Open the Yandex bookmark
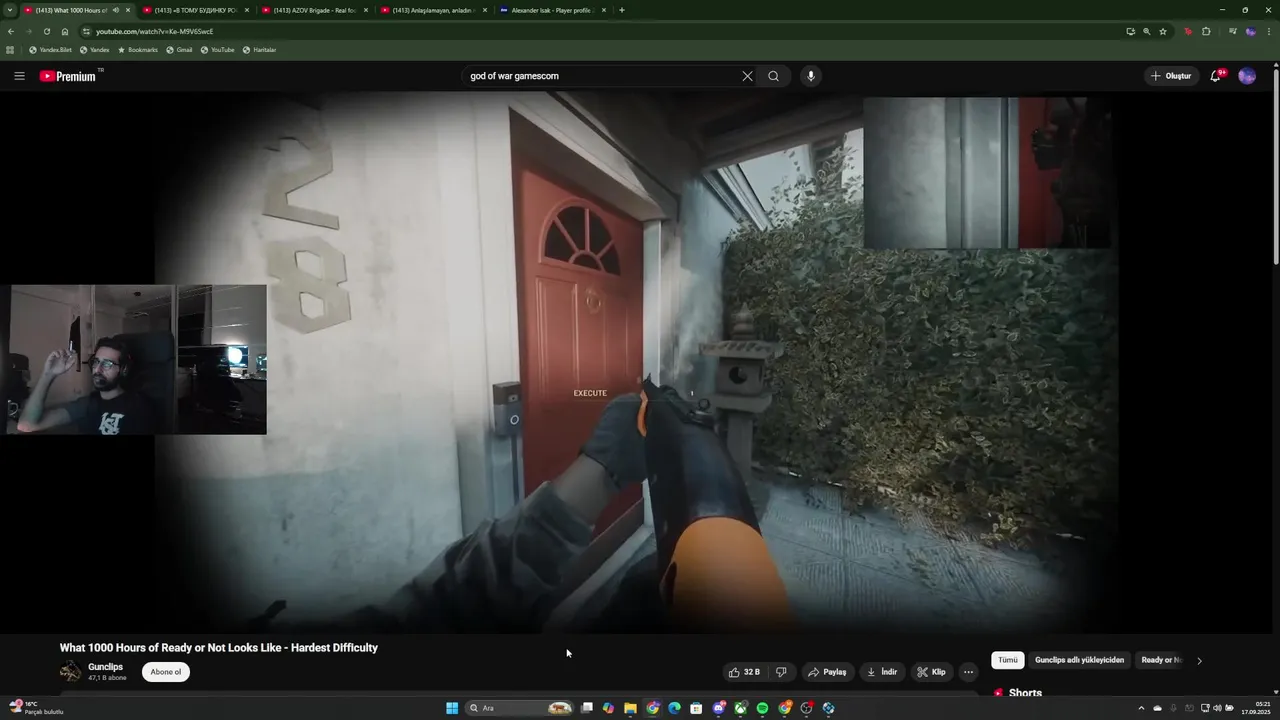 pos(95,50)
